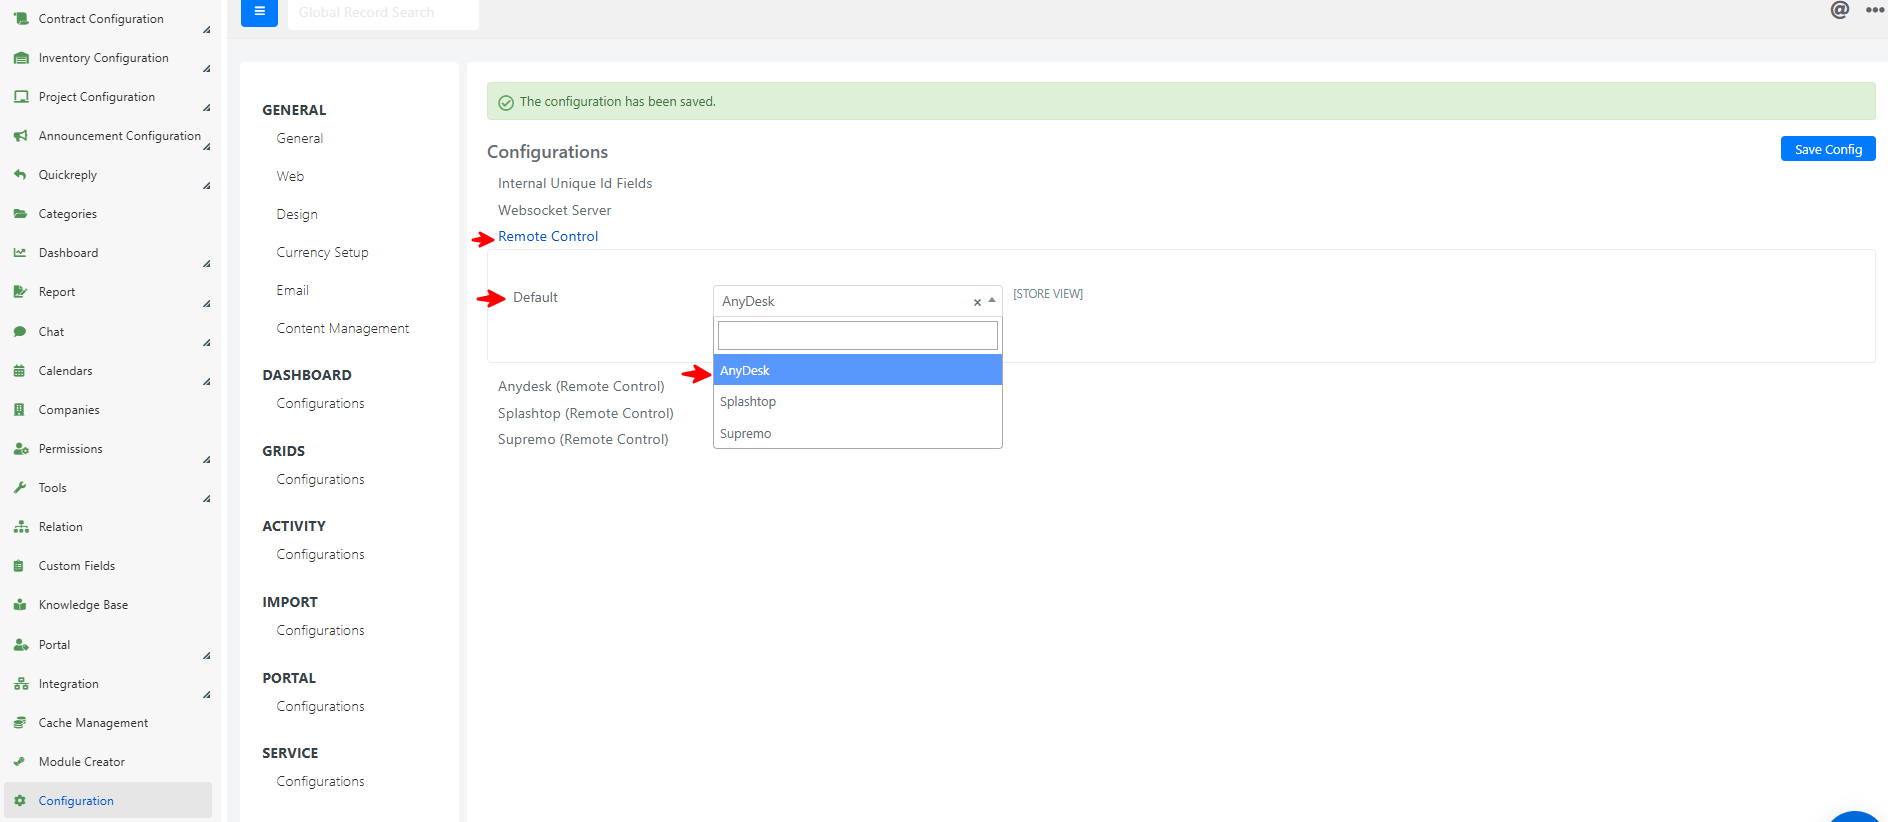Viewport: 1888px width, 822px height.
Task: Click the Categories folder icon
Action: coord(20,214)
